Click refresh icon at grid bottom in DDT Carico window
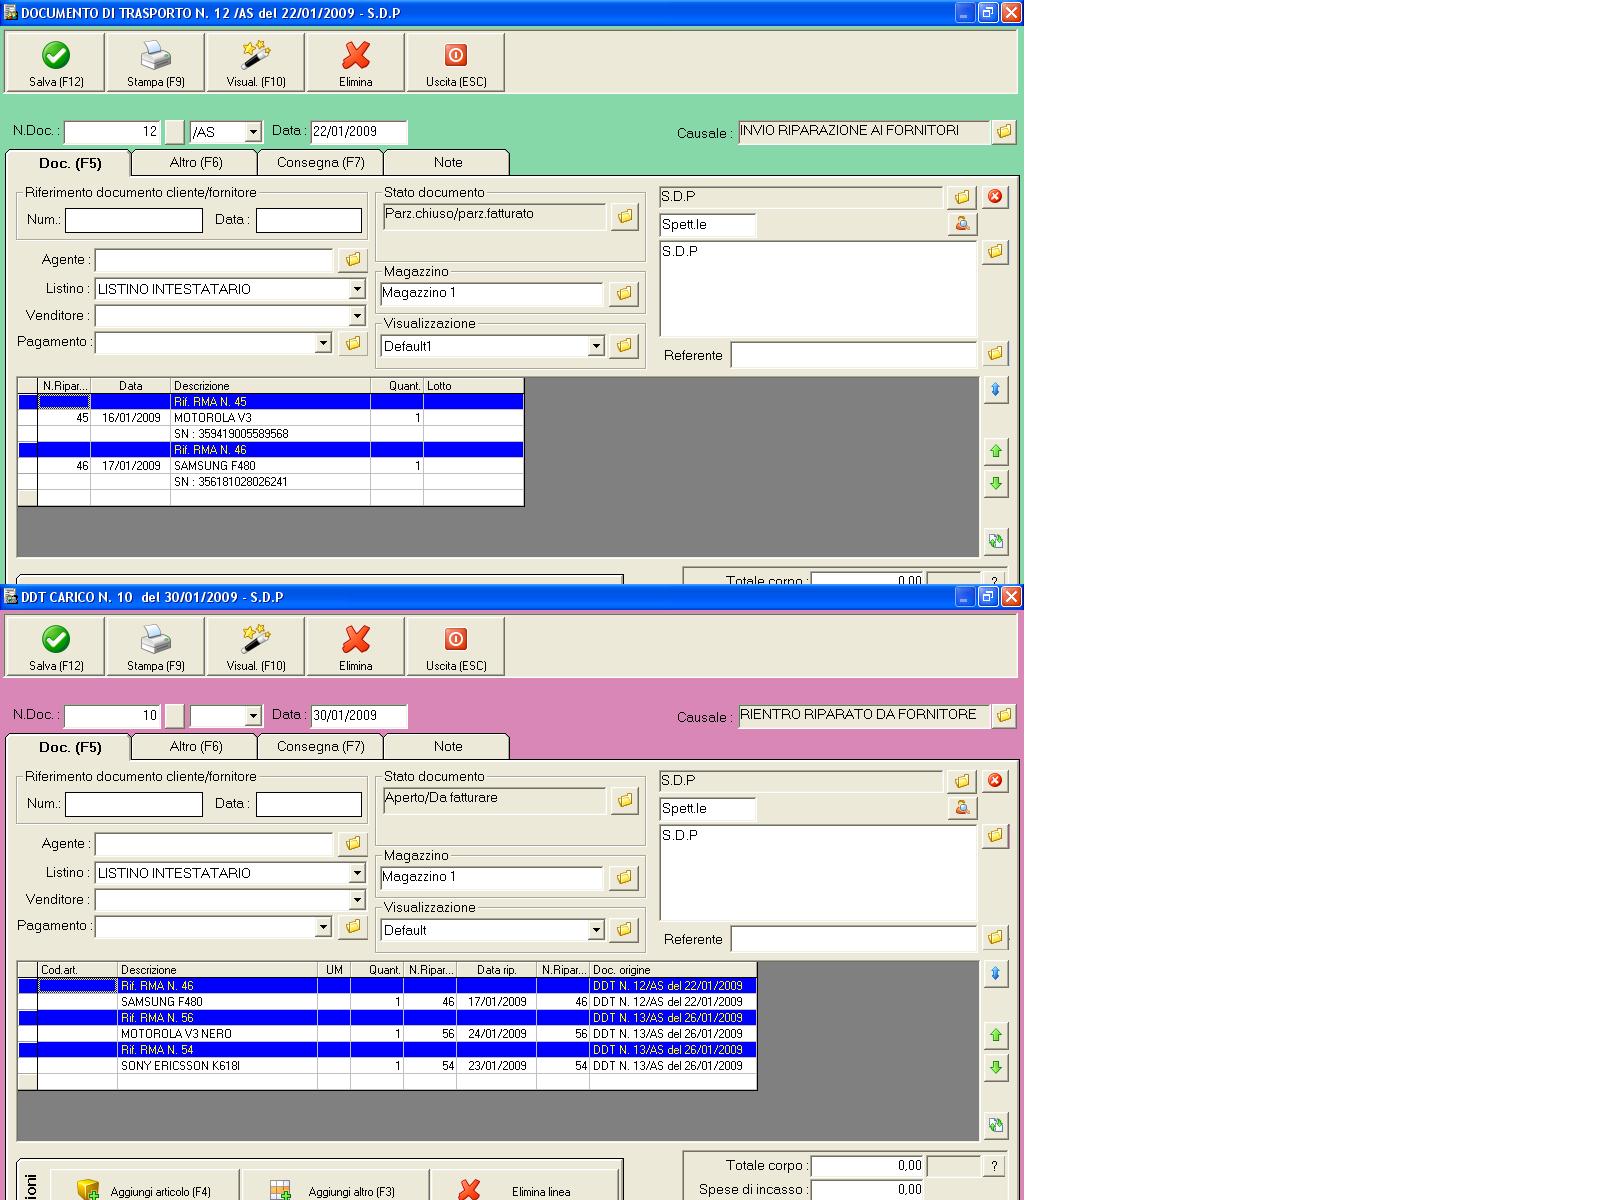Image resolution: width=1600 pixels, height=1200 pixels. click(995, 1125)
